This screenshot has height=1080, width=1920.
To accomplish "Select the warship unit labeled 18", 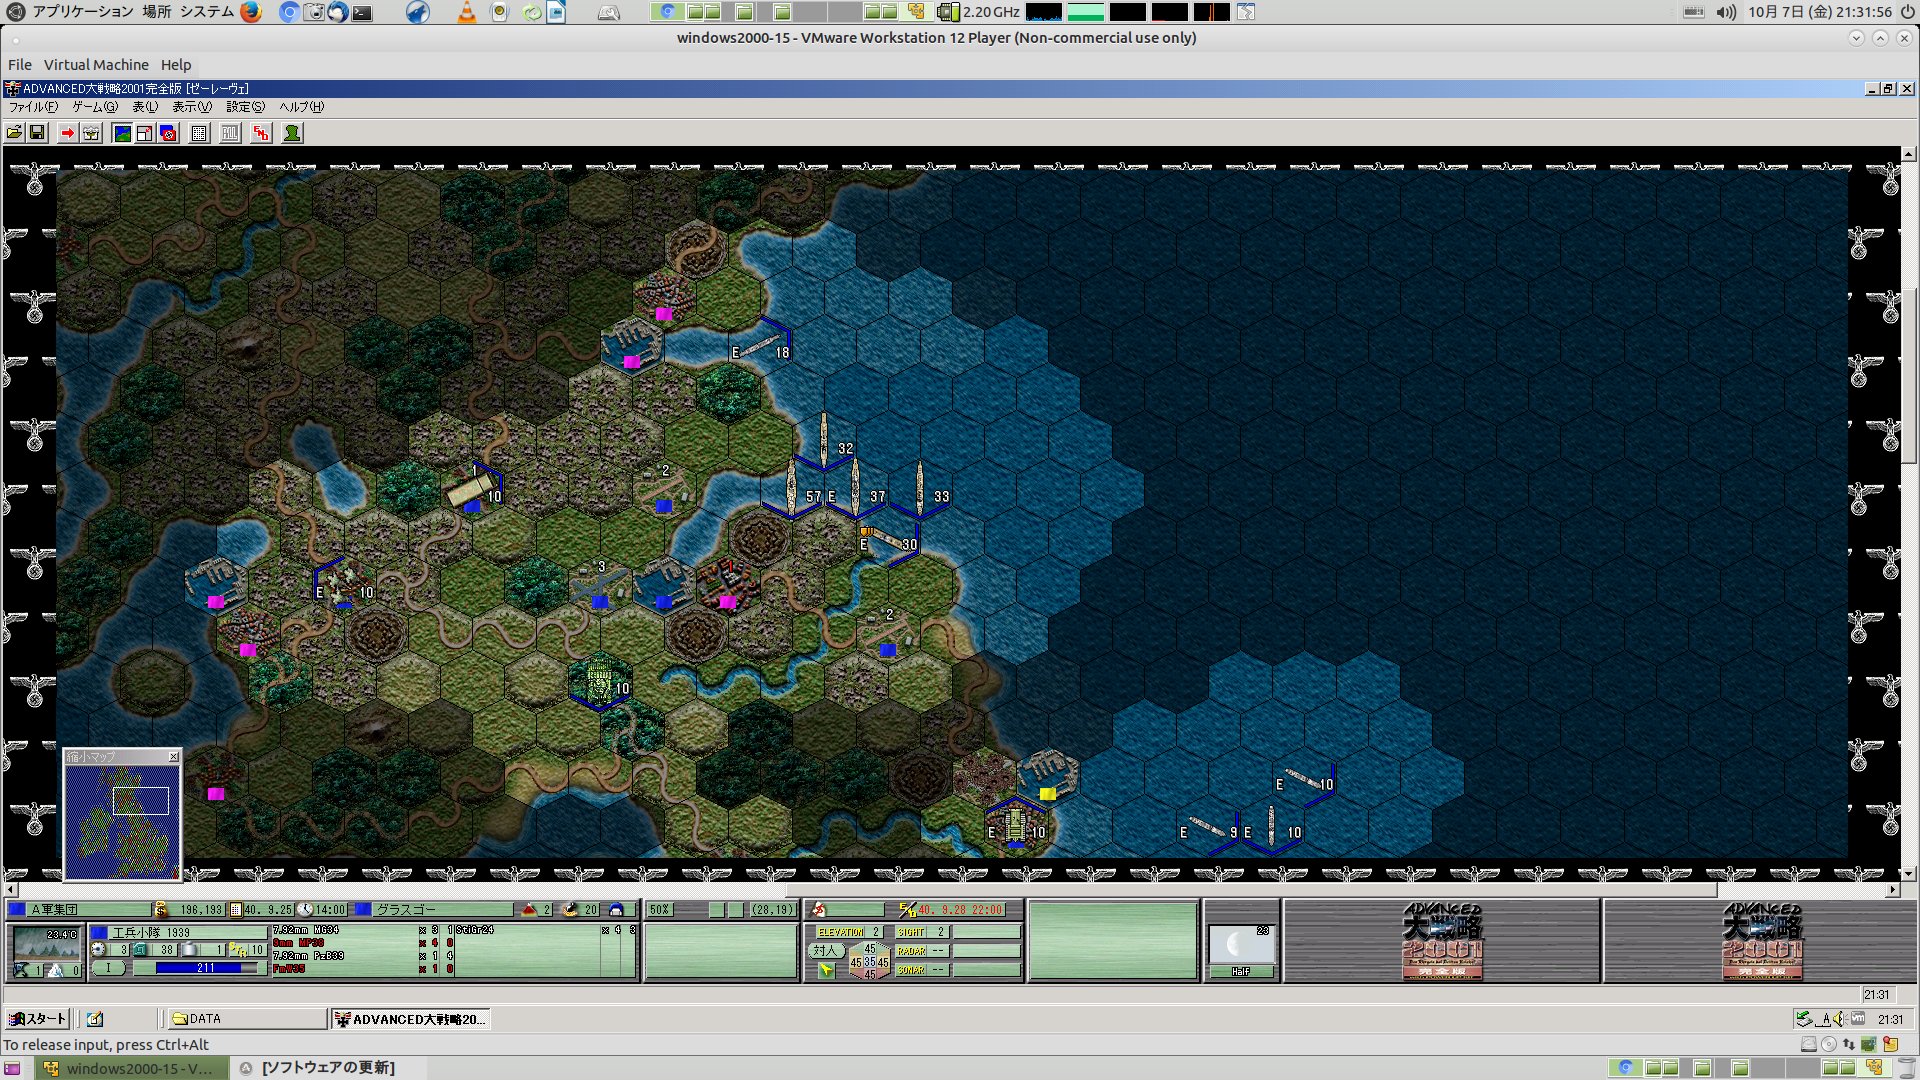I will pyautogui.click(x=762, y=345).
